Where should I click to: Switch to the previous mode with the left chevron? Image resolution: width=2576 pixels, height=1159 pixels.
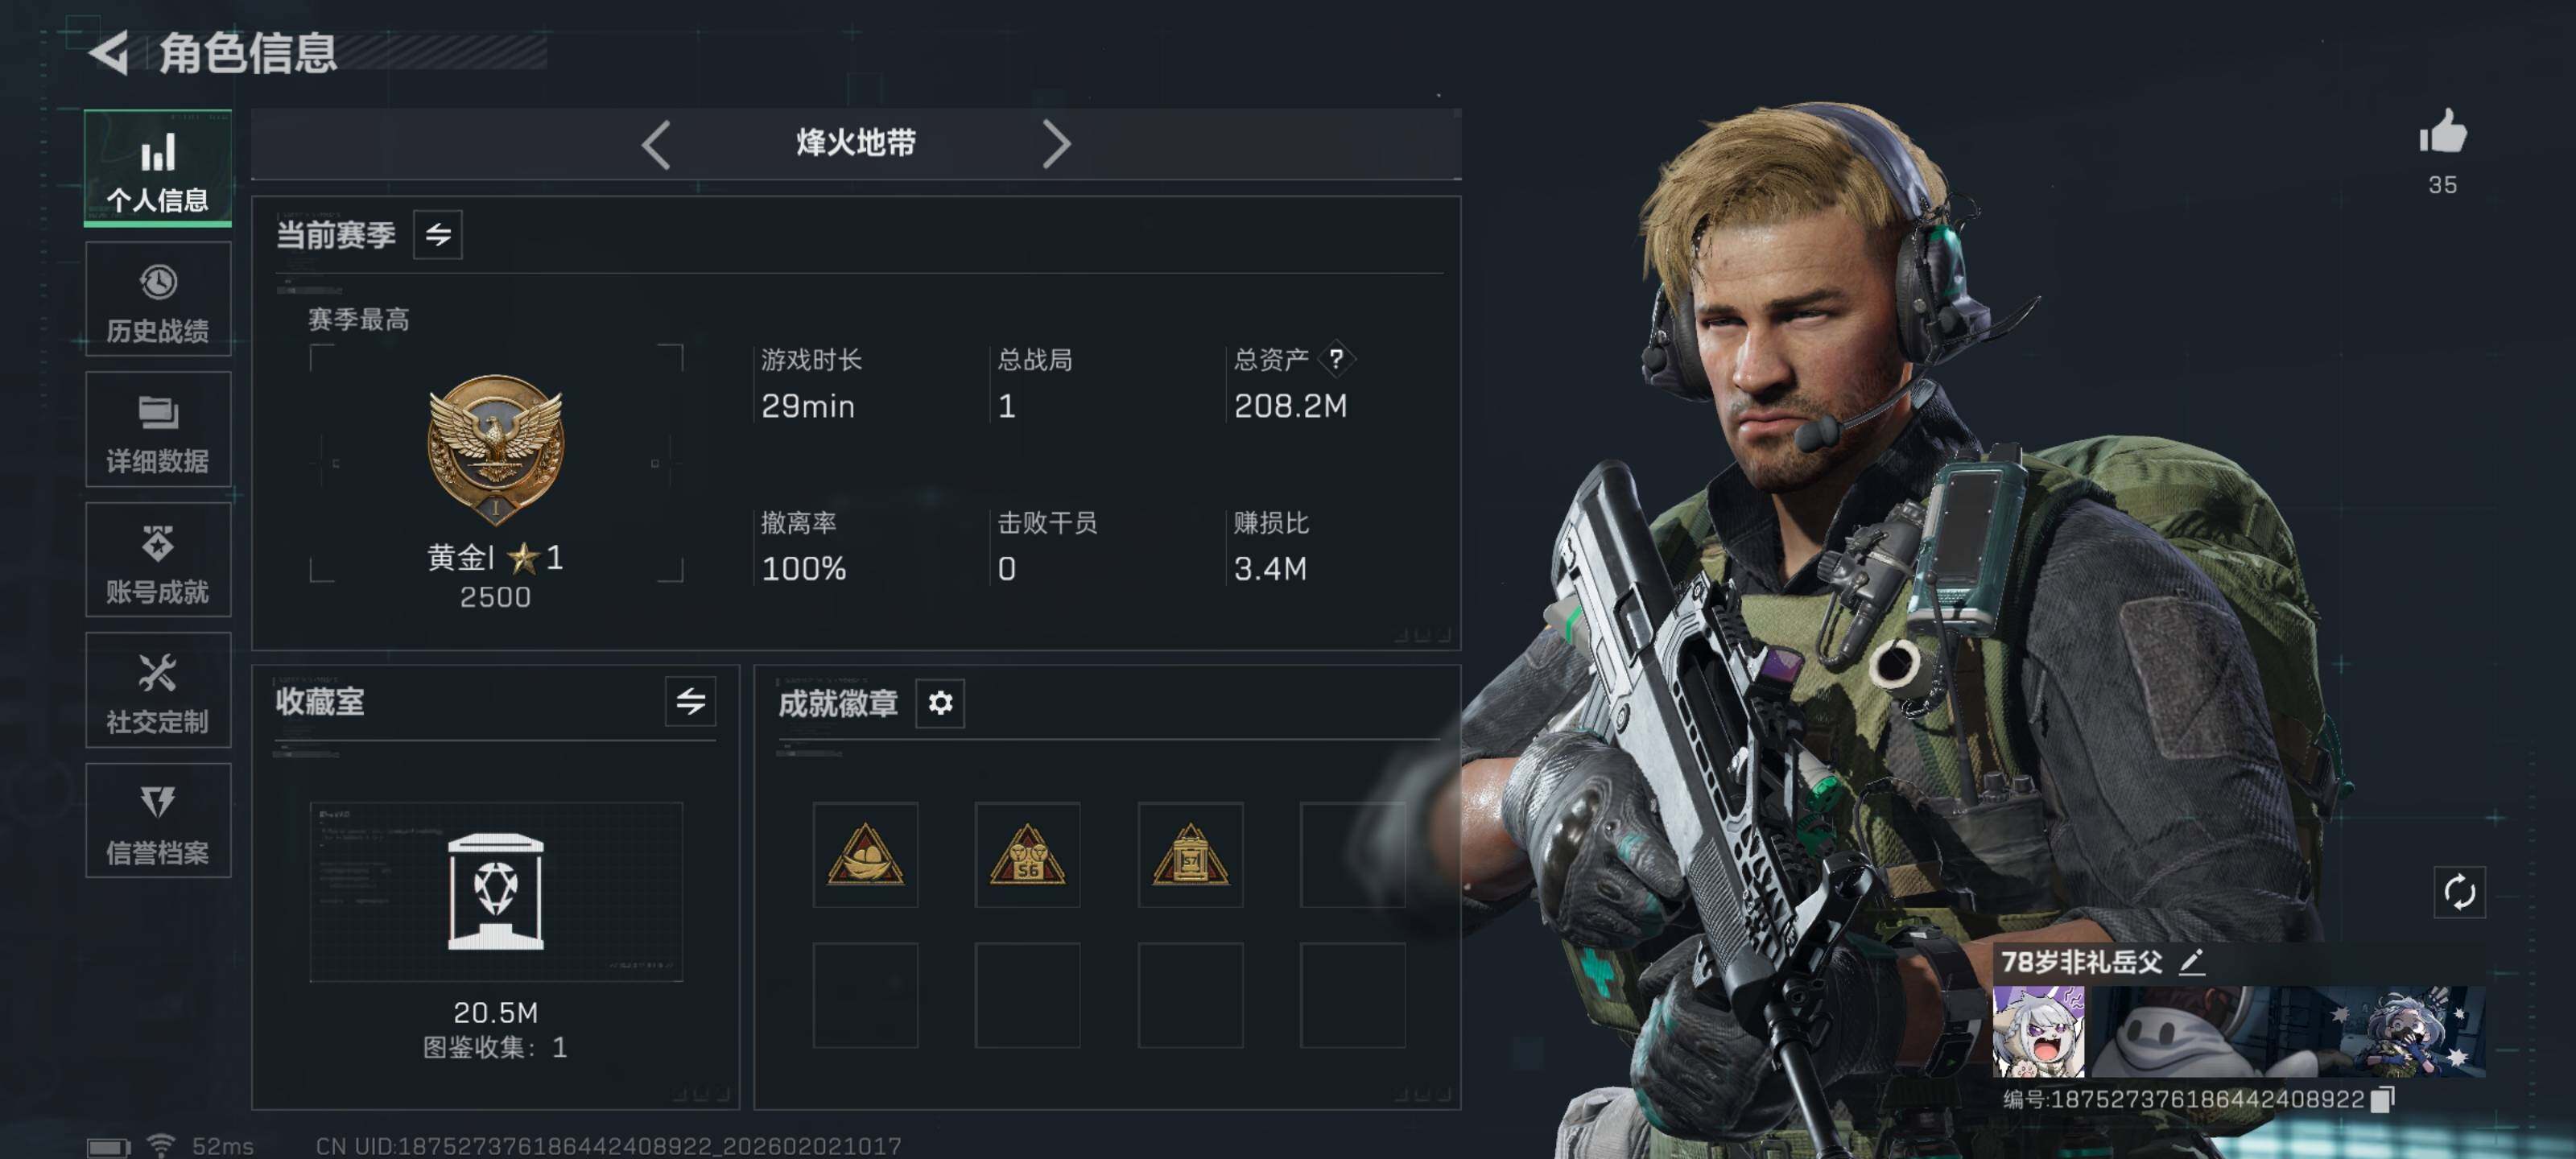coord(656,144)
